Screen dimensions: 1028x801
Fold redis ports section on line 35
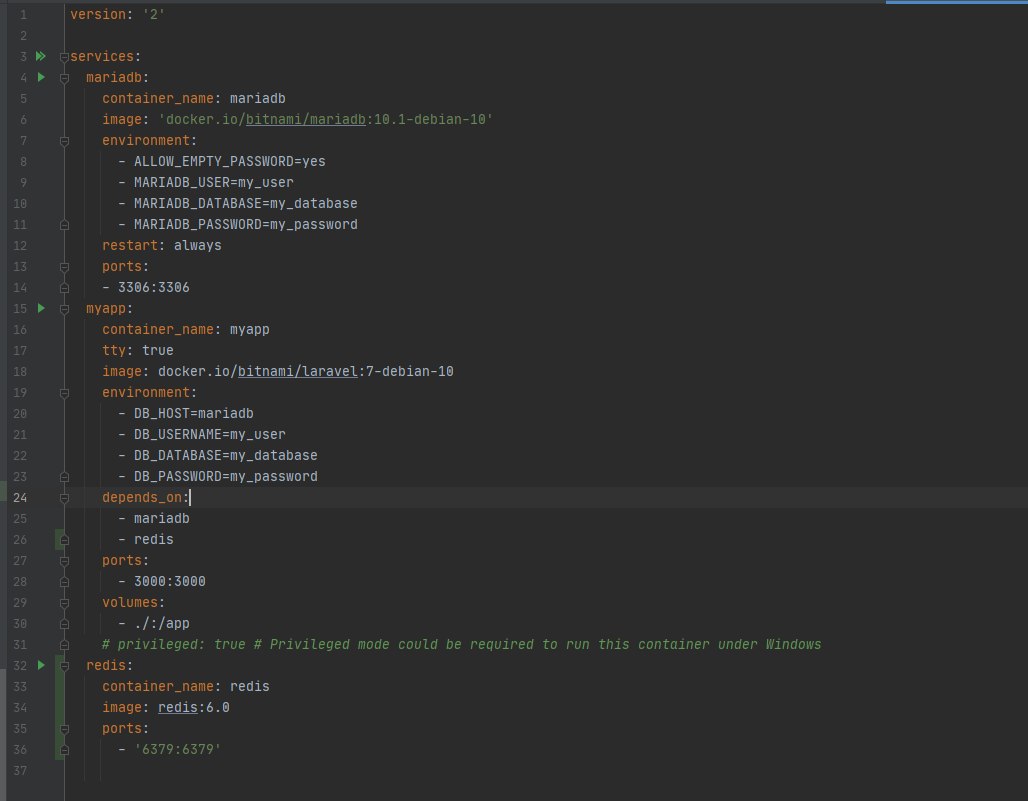[64, 729]
